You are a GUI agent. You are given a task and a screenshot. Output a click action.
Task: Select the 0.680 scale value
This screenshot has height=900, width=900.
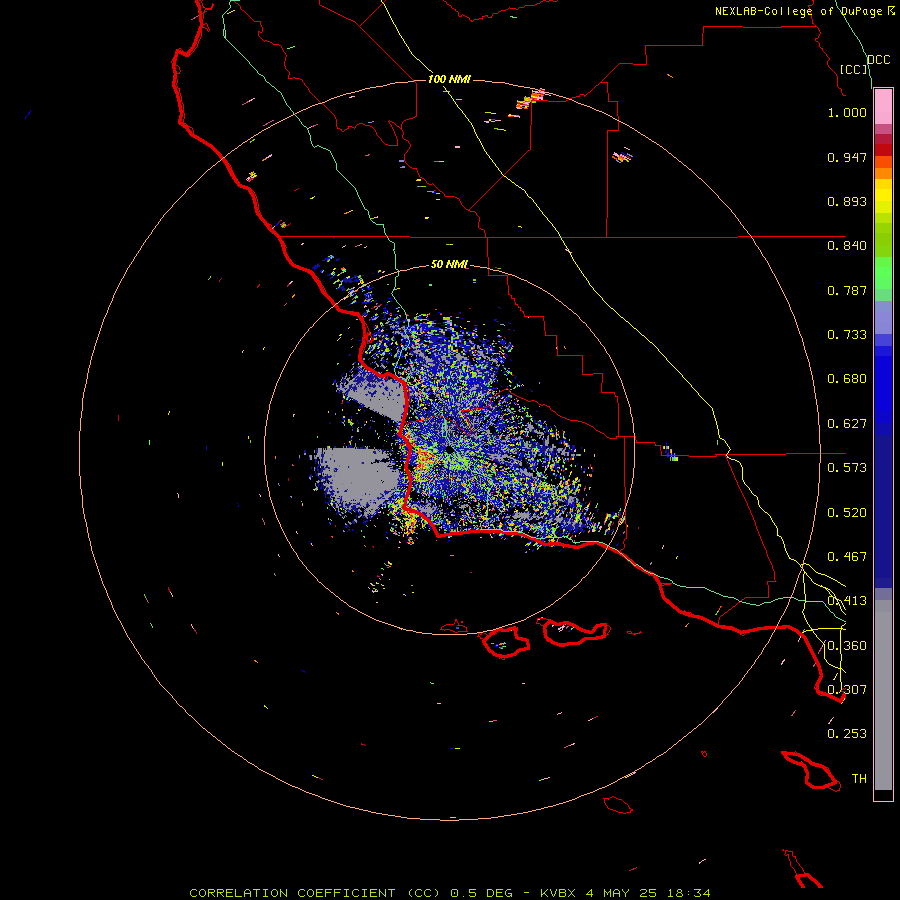pyautogui.click(x=847, y=379)
